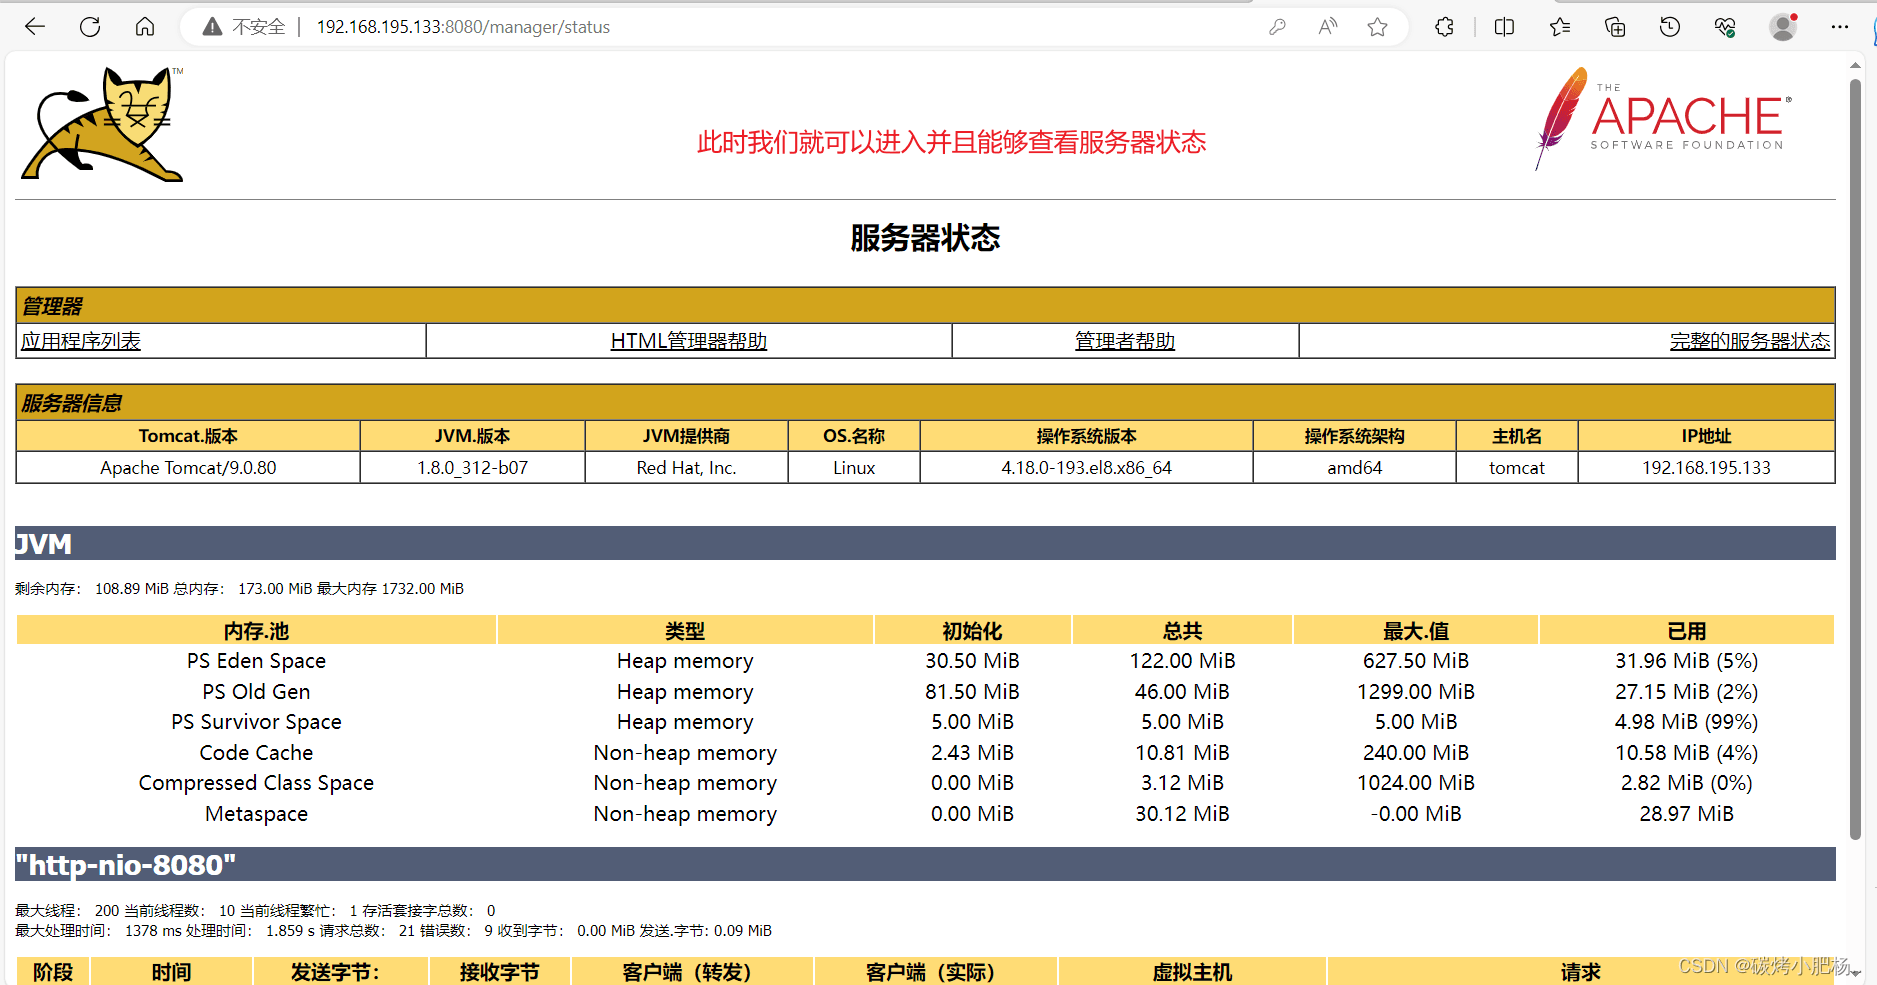
Task: Open the user profile avatar
Action: [1783, 27]
